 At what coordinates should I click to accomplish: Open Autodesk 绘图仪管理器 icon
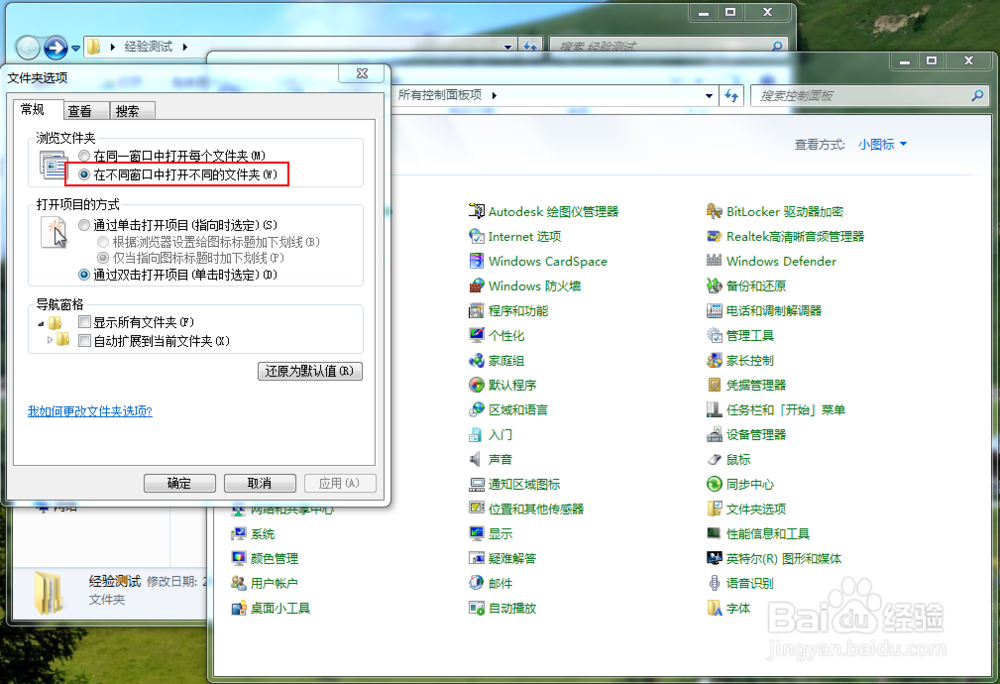pyautogui.click(x=476, y=211)
